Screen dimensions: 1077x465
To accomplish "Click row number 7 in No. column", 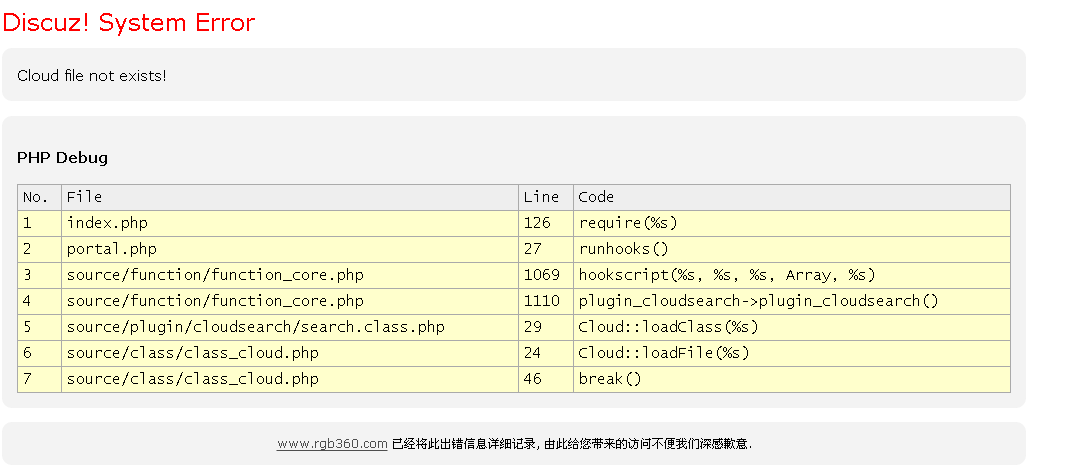I will [40, 380].
